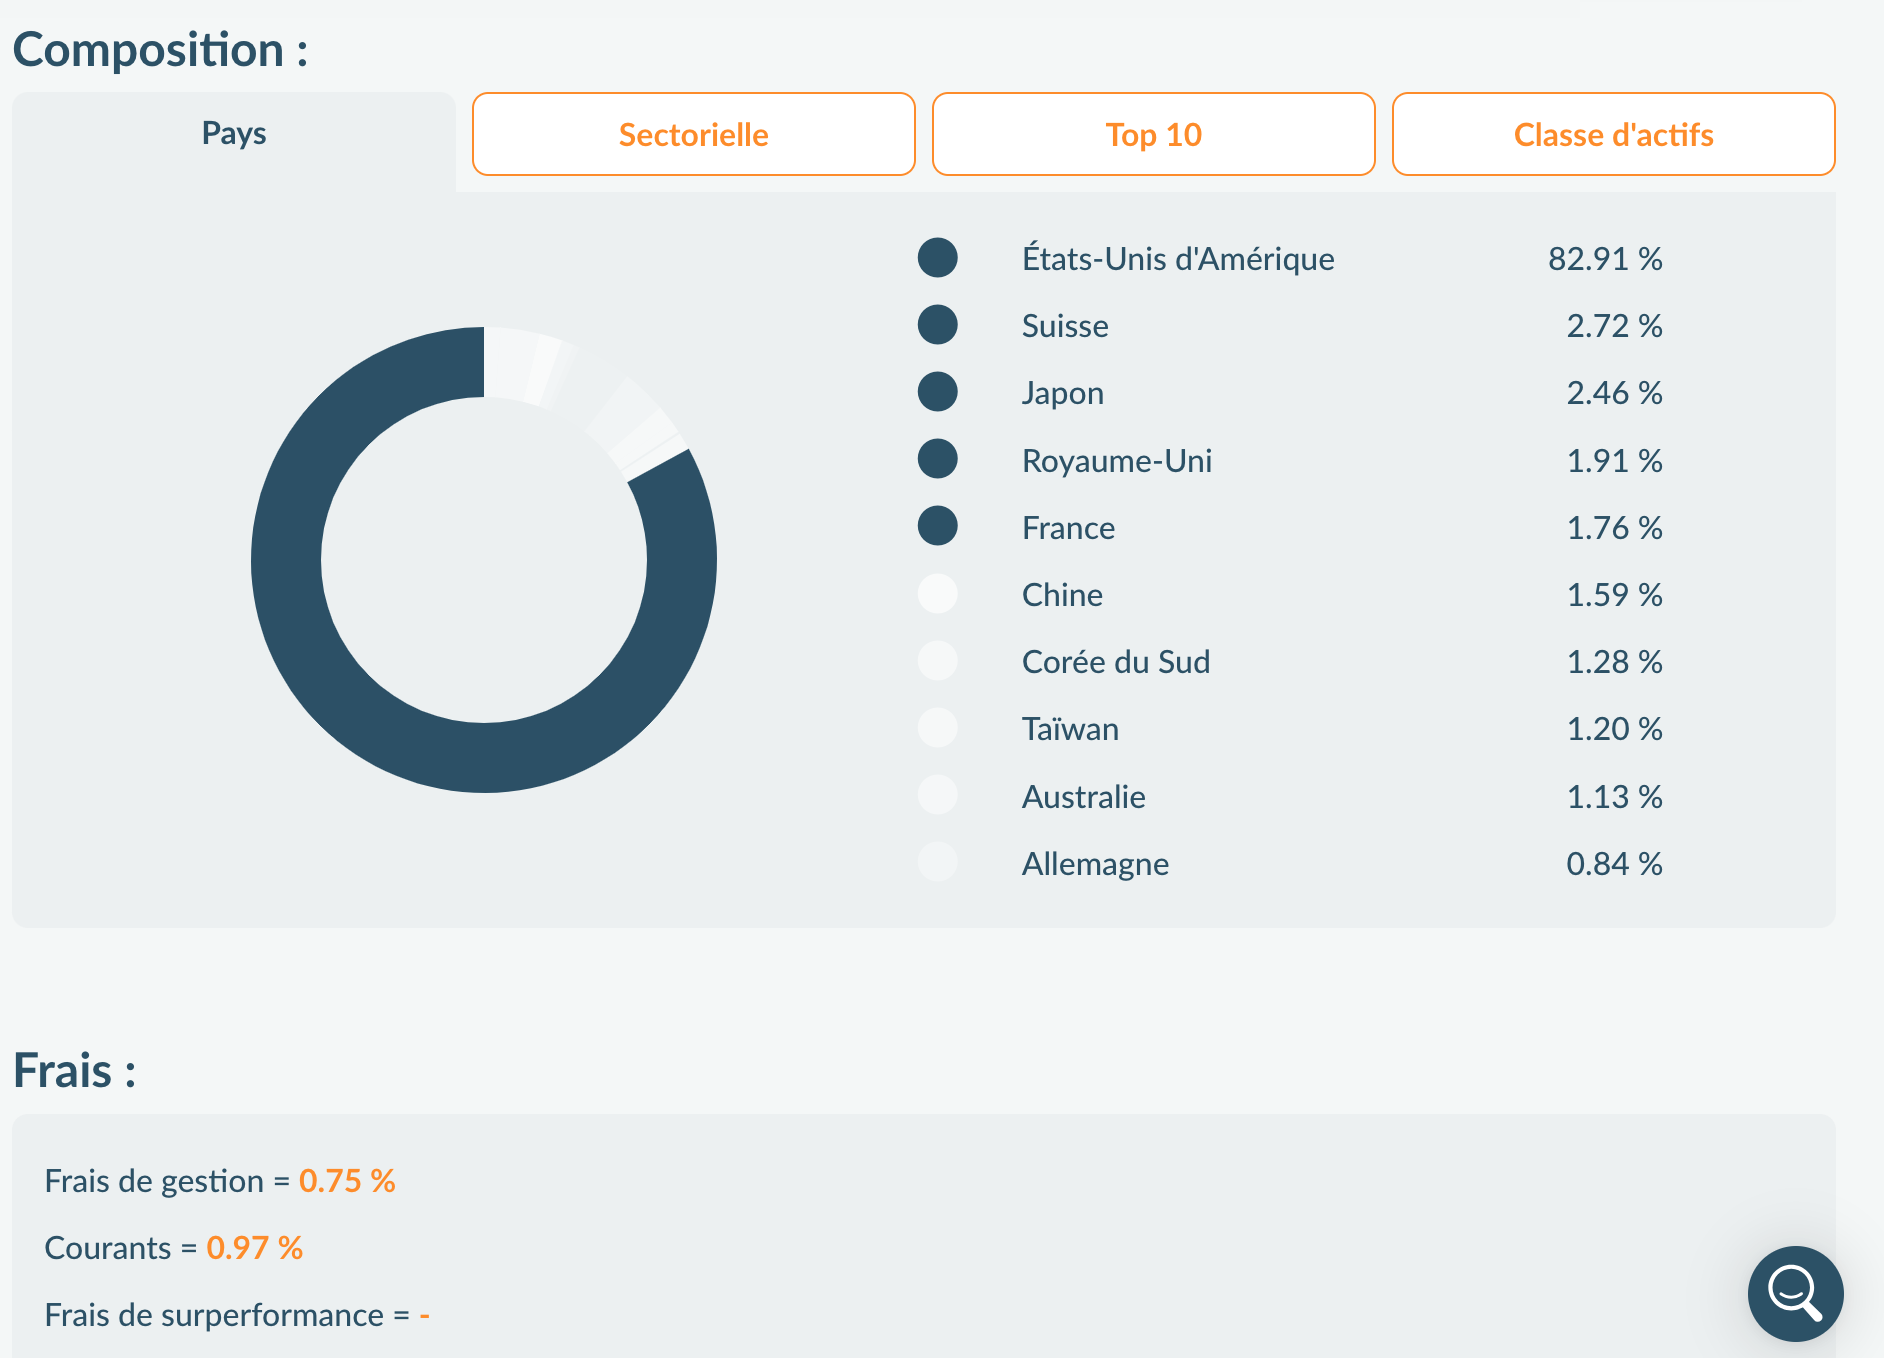
Task: Click the États-Unis d'Amérique legend dot
Action: click(x=937, y=258)
